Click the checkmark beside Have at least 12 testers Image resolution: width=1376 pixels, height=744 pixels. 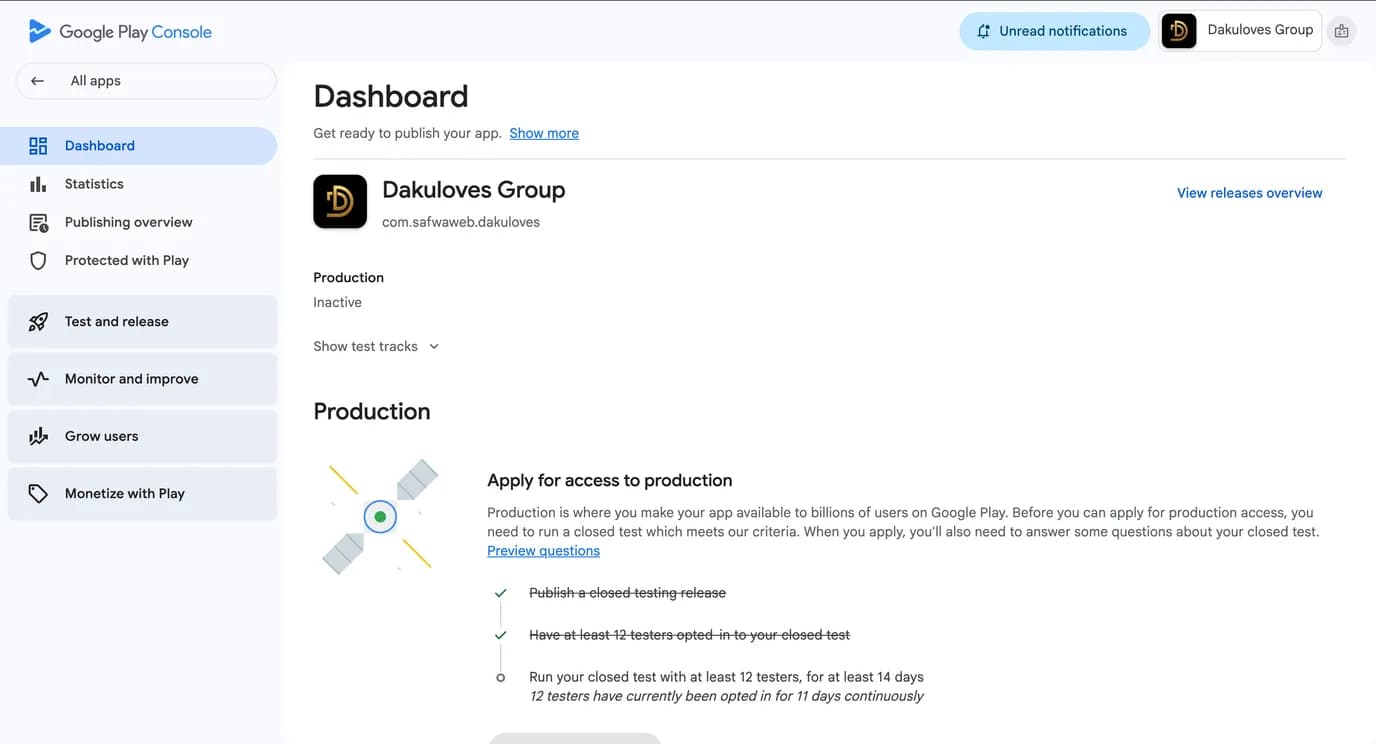(501, 635)
